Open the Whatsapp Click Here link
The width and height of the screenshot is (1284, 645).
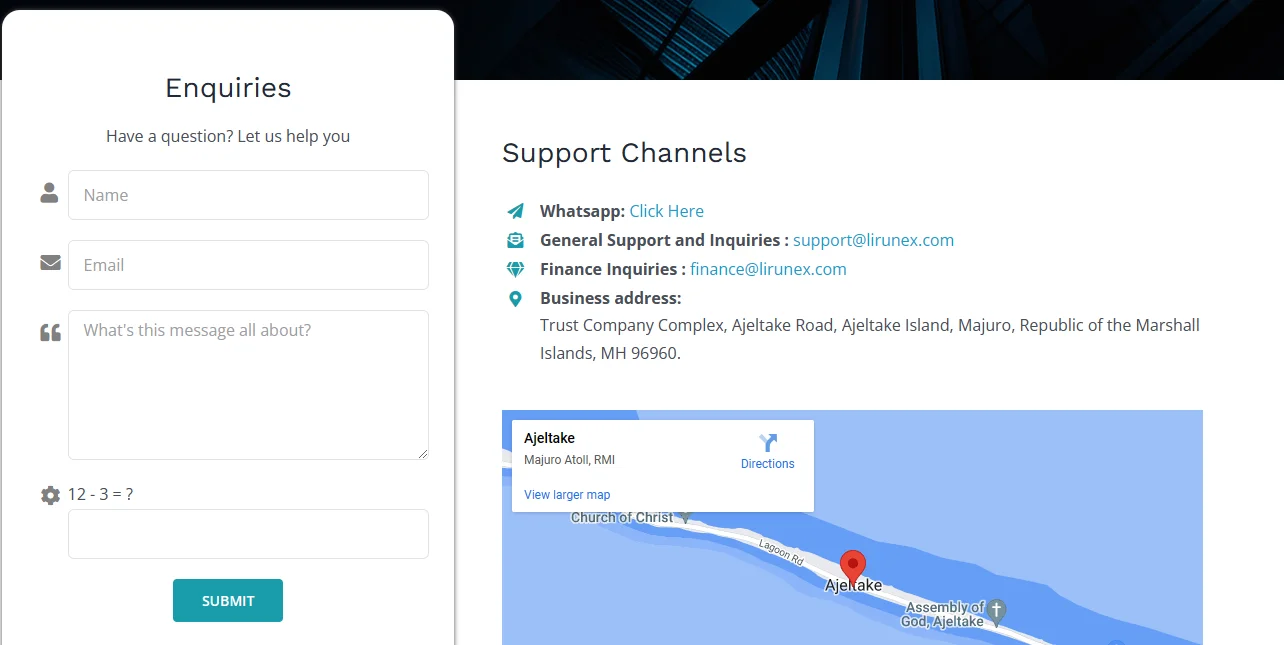[x=667, y=211]
